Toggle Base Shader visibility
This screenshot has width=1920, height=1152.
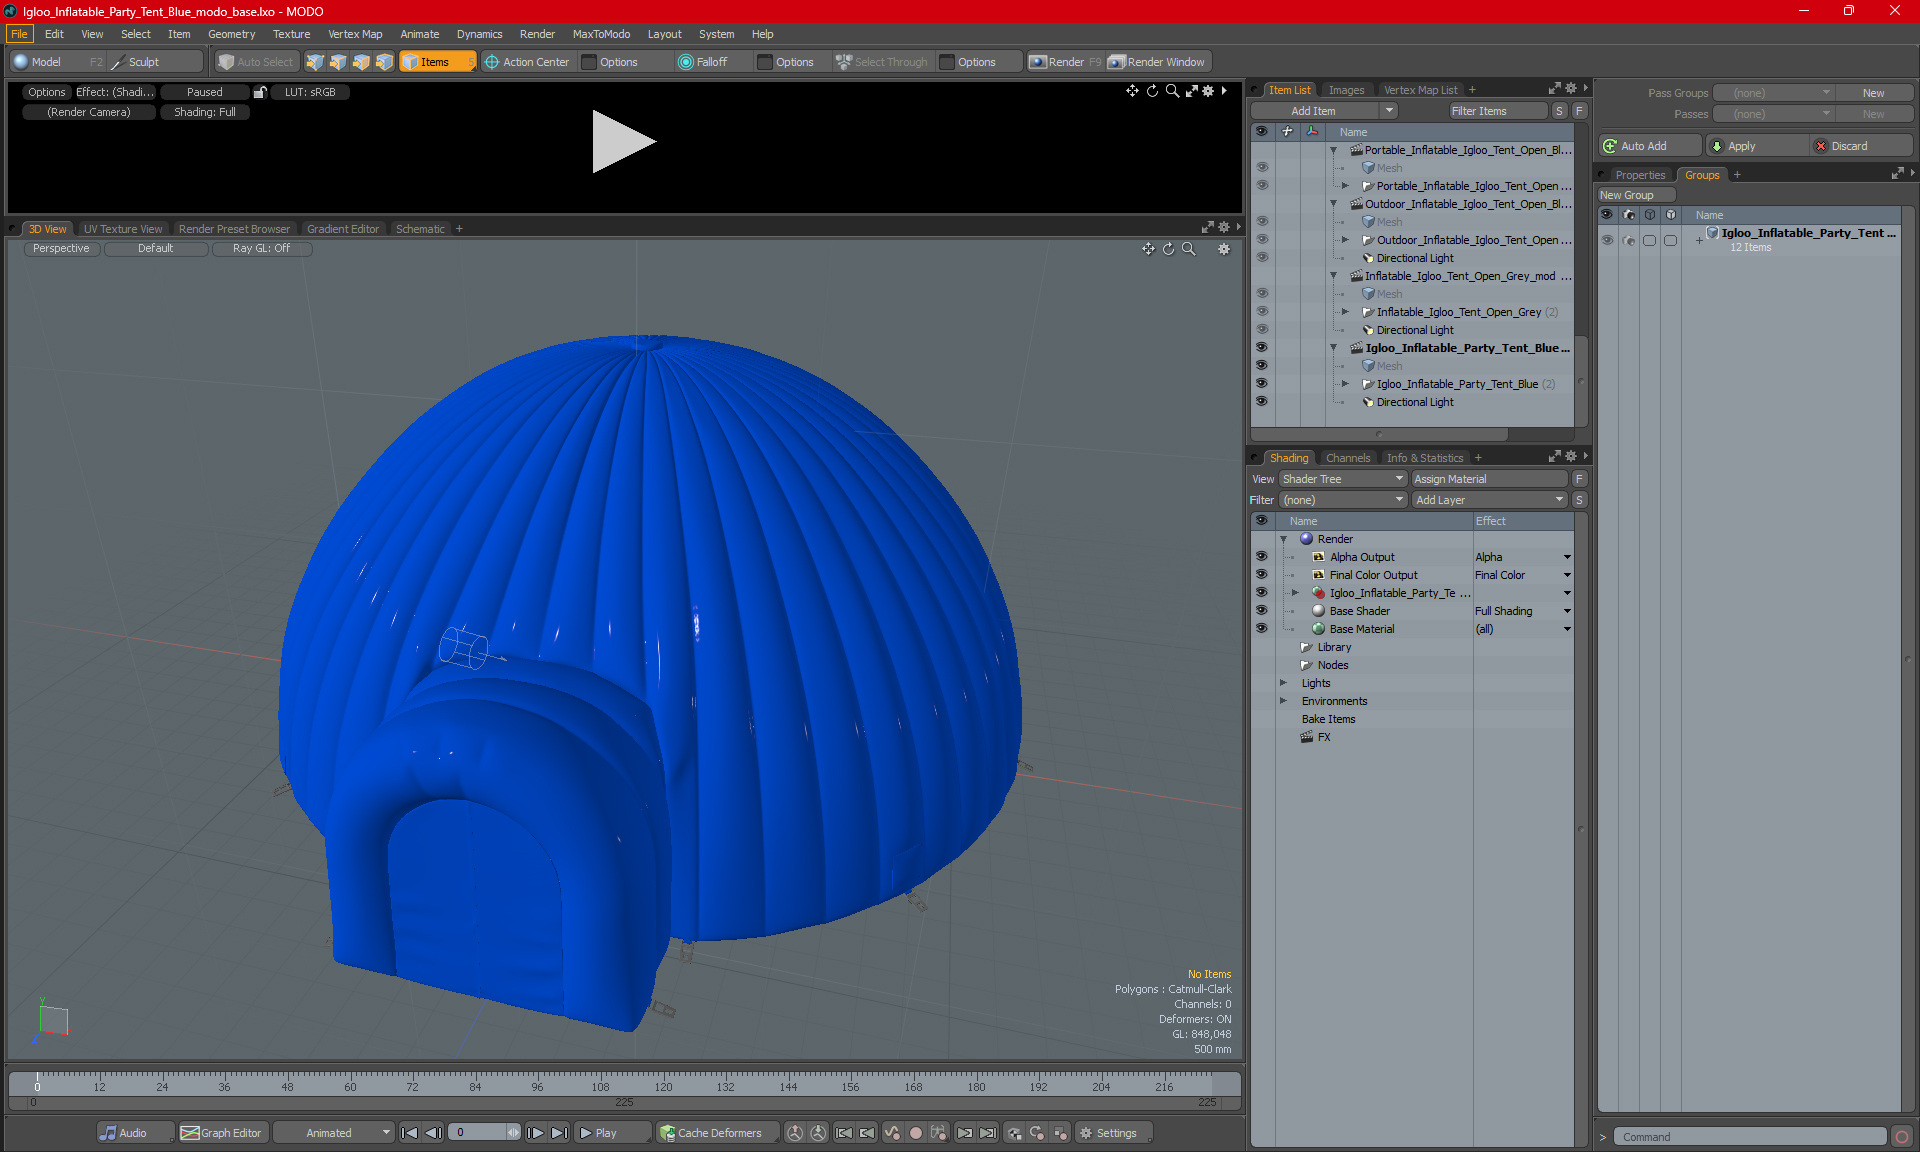tap(1261, 611)
